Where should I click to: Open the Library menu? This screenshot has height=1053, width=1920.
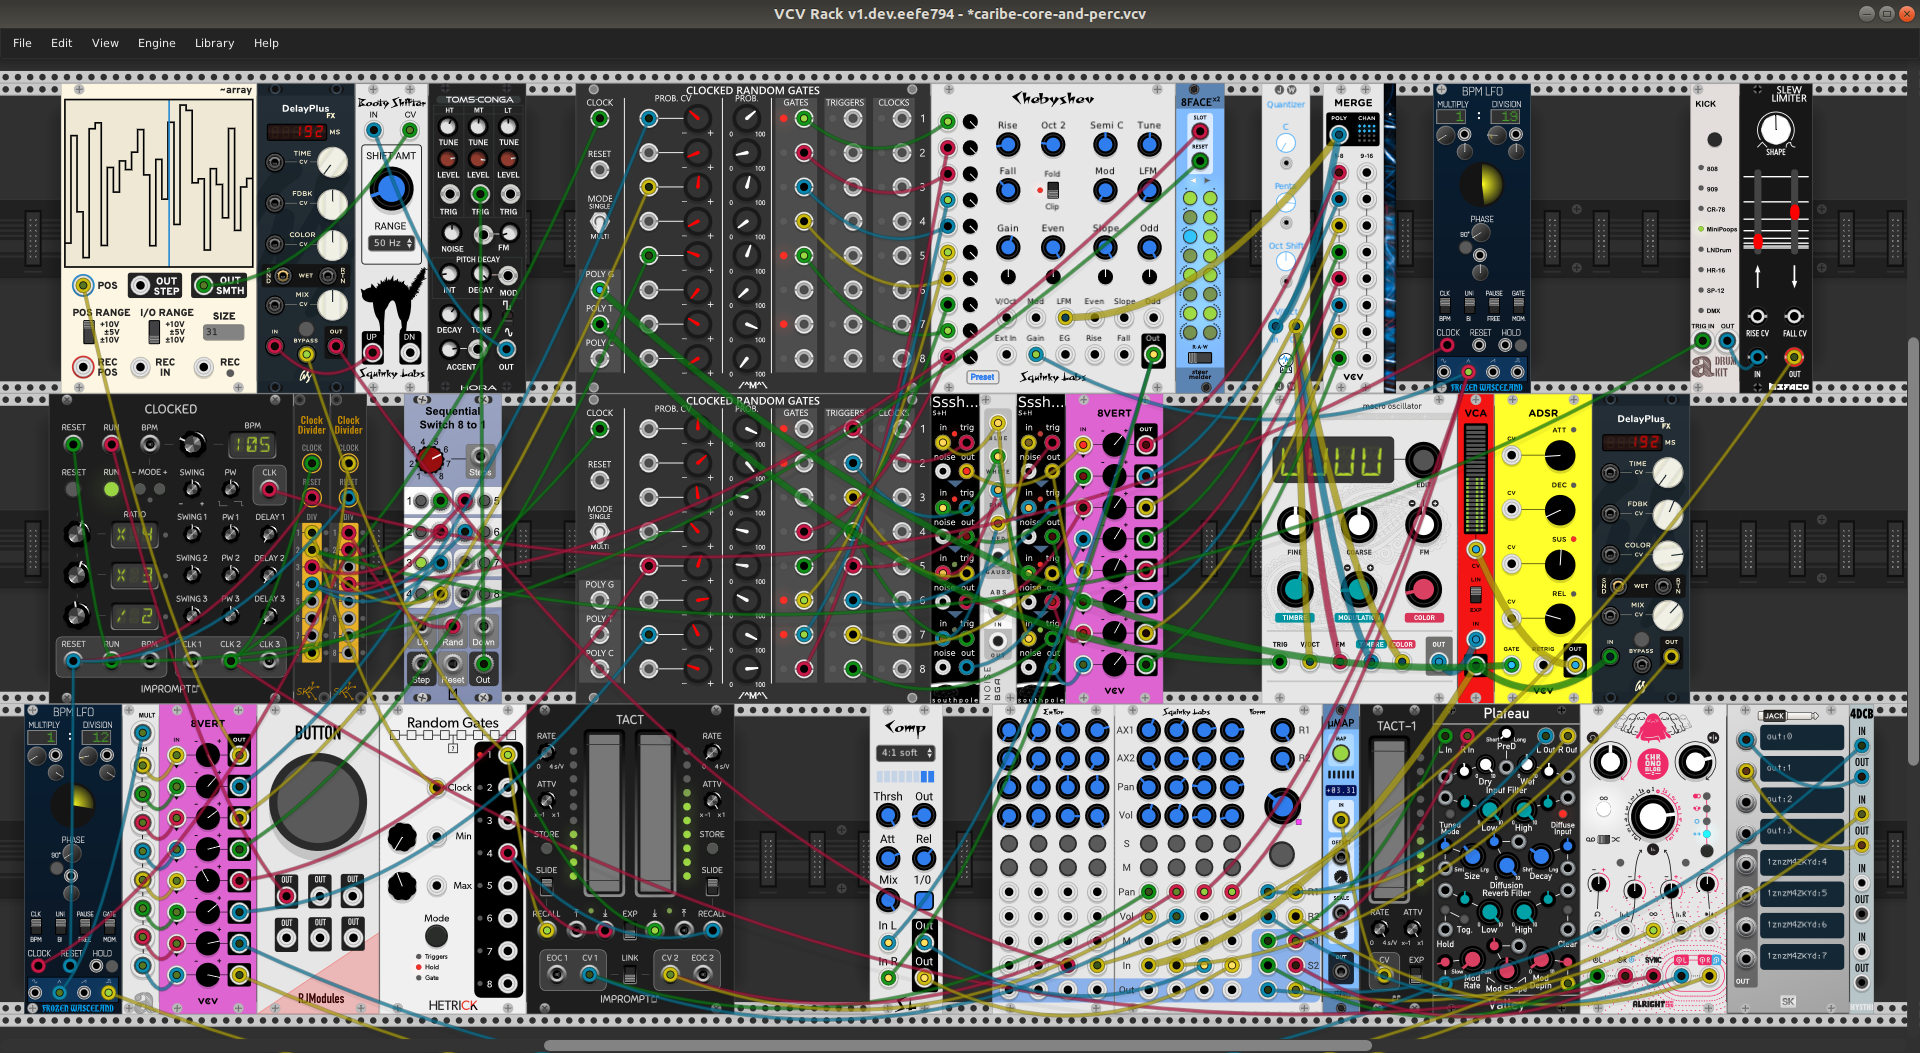pyautogui.click(x=214, y=43)
